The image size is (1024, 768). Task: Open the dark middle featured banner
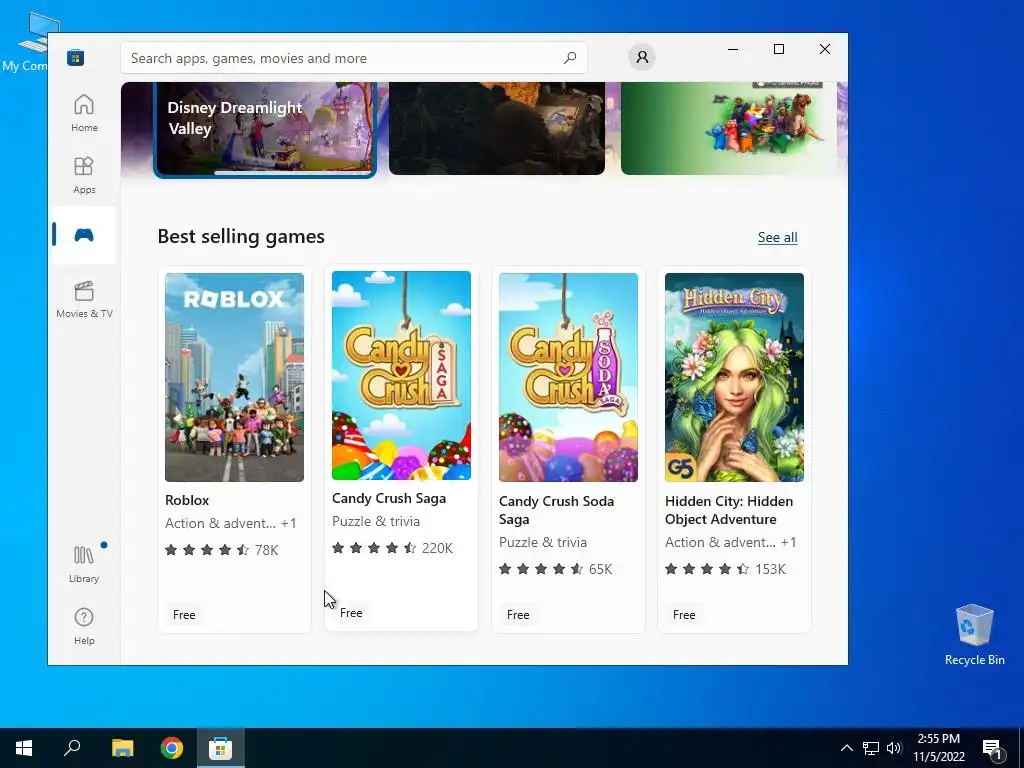click(x=497, y=128)
